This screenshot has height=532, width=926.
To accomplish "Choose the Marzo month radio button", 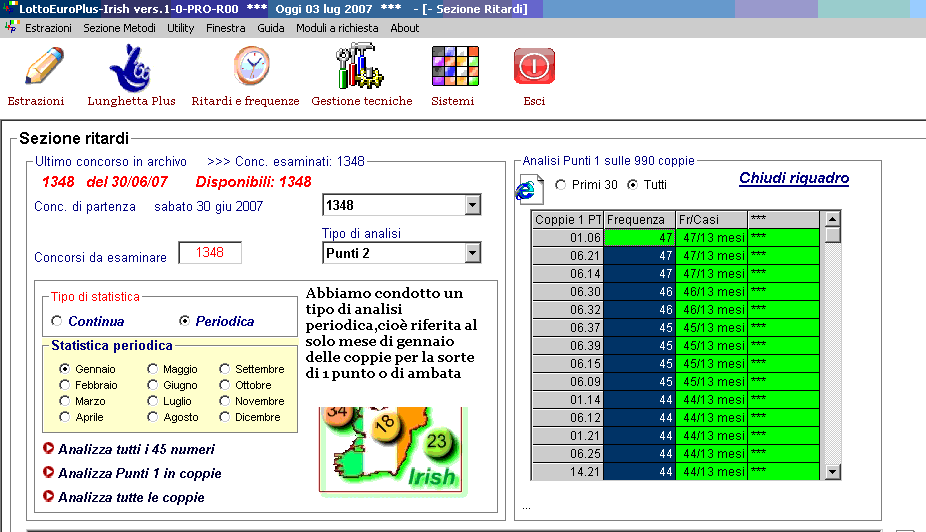I will (64, 400).
